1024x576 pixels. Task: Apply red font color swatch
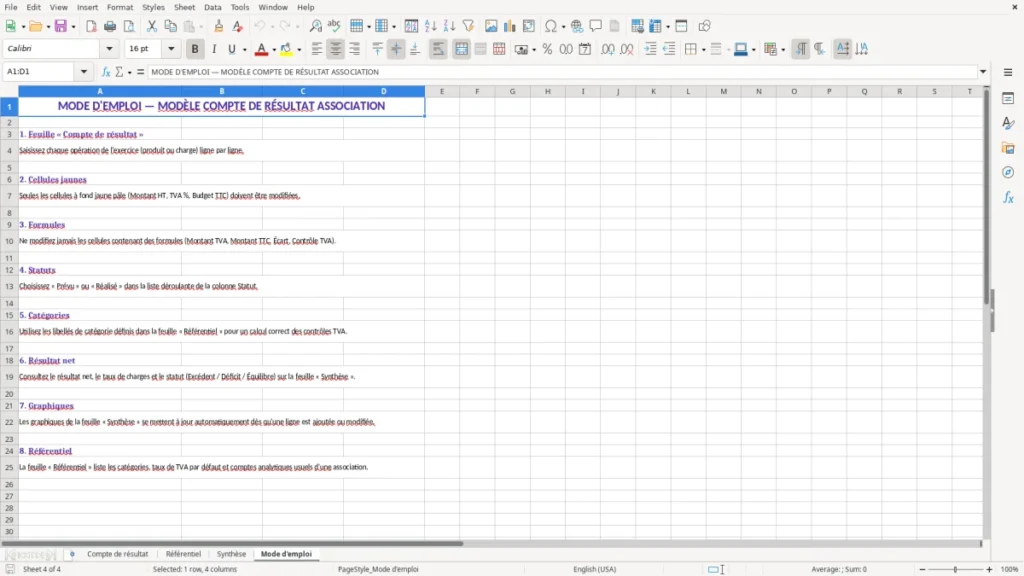tap(261, 49)
